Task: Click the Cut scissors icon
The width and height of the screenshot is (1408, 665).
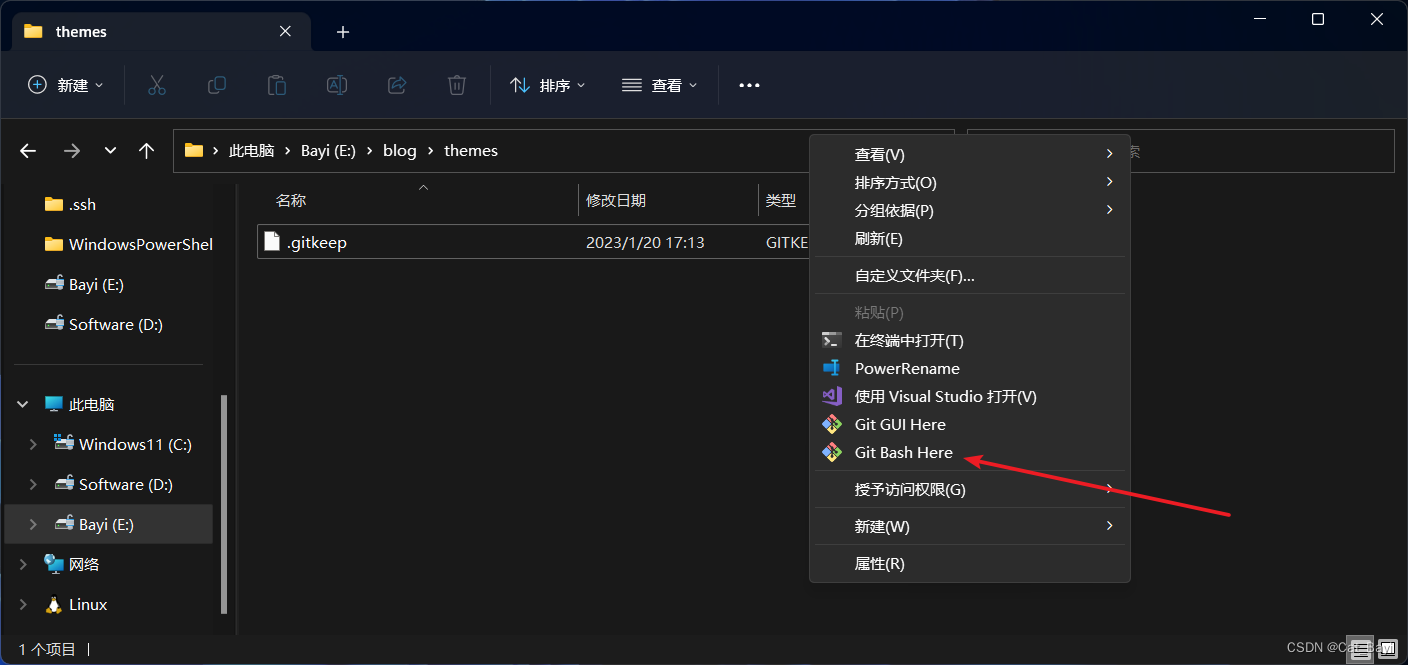Action: tap(156, 85)
